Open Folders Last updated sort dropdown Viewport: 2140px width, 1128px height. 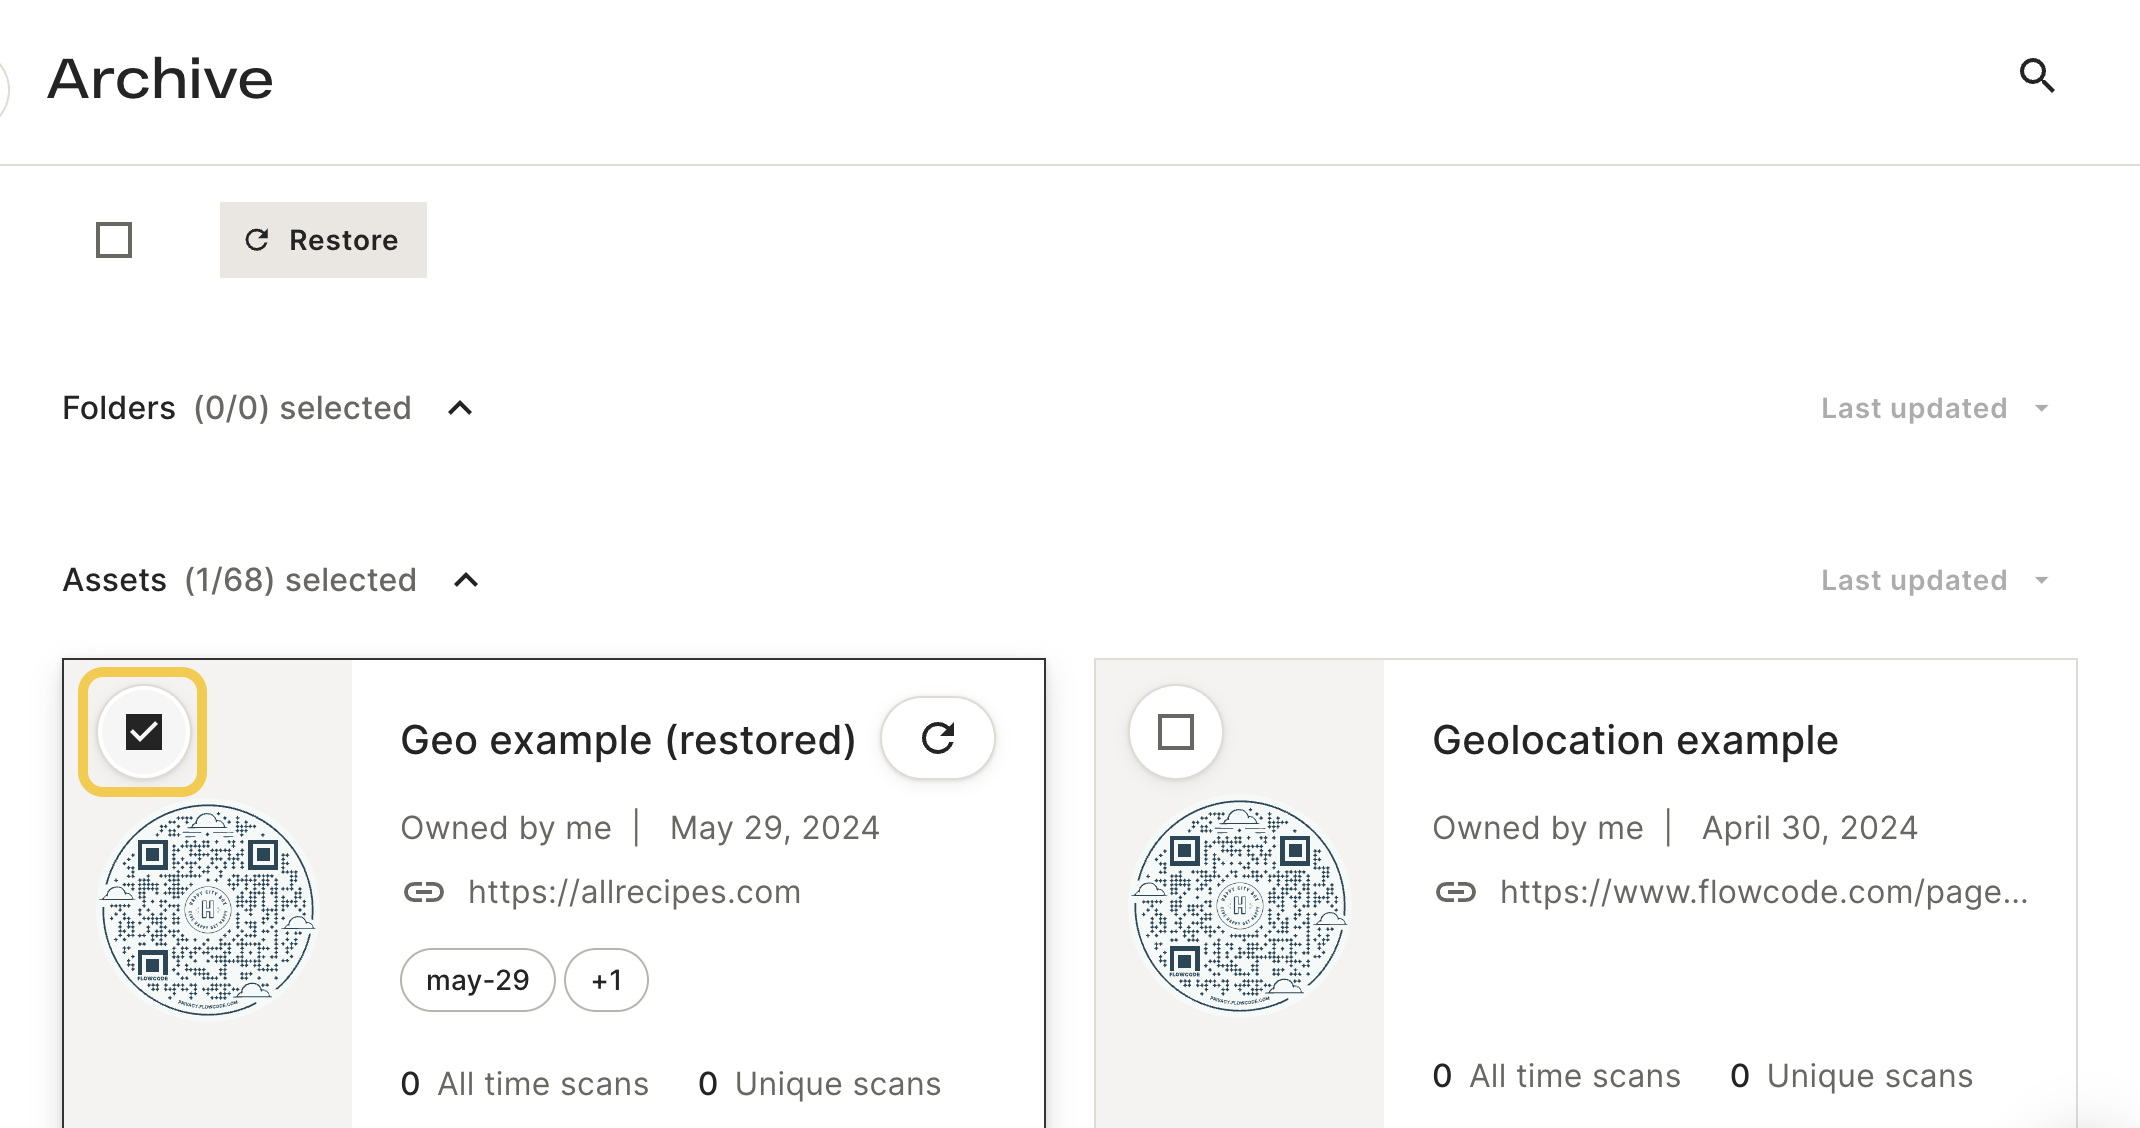[x=1936, y=408]
